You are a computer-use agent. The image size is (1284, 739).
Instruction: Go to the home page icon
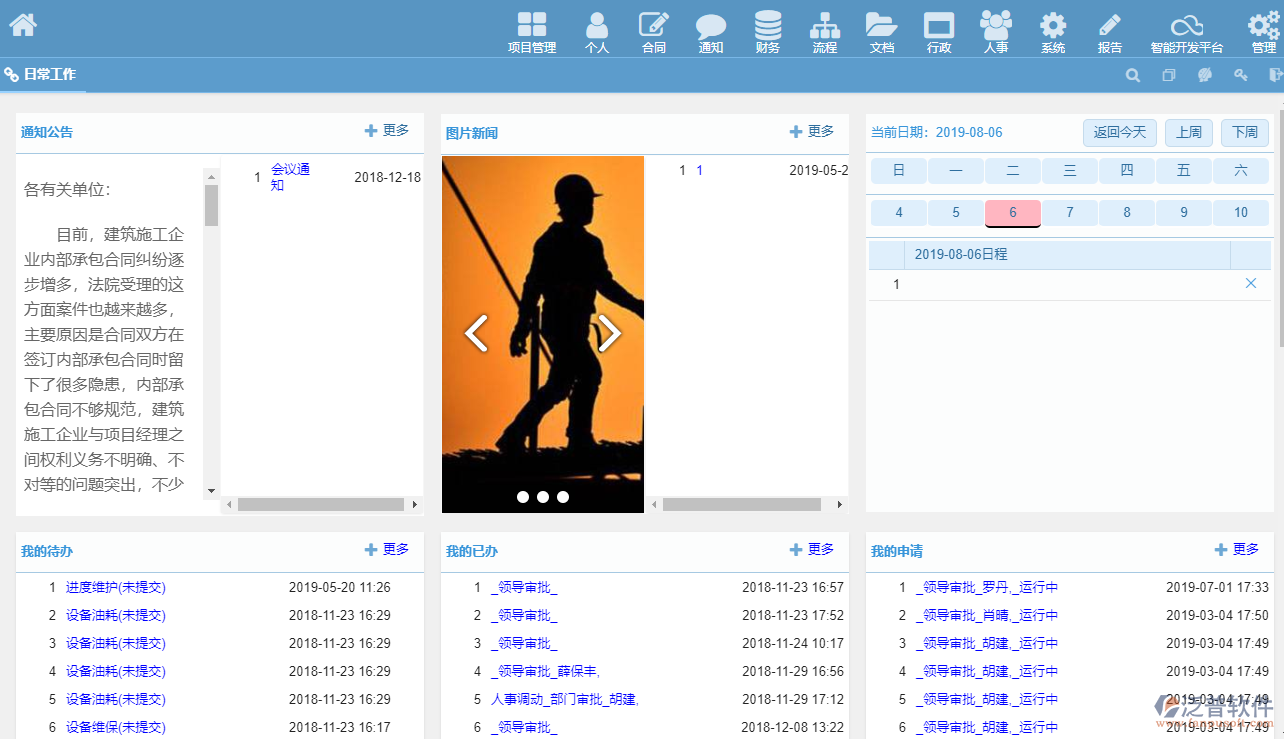[23, 25]
